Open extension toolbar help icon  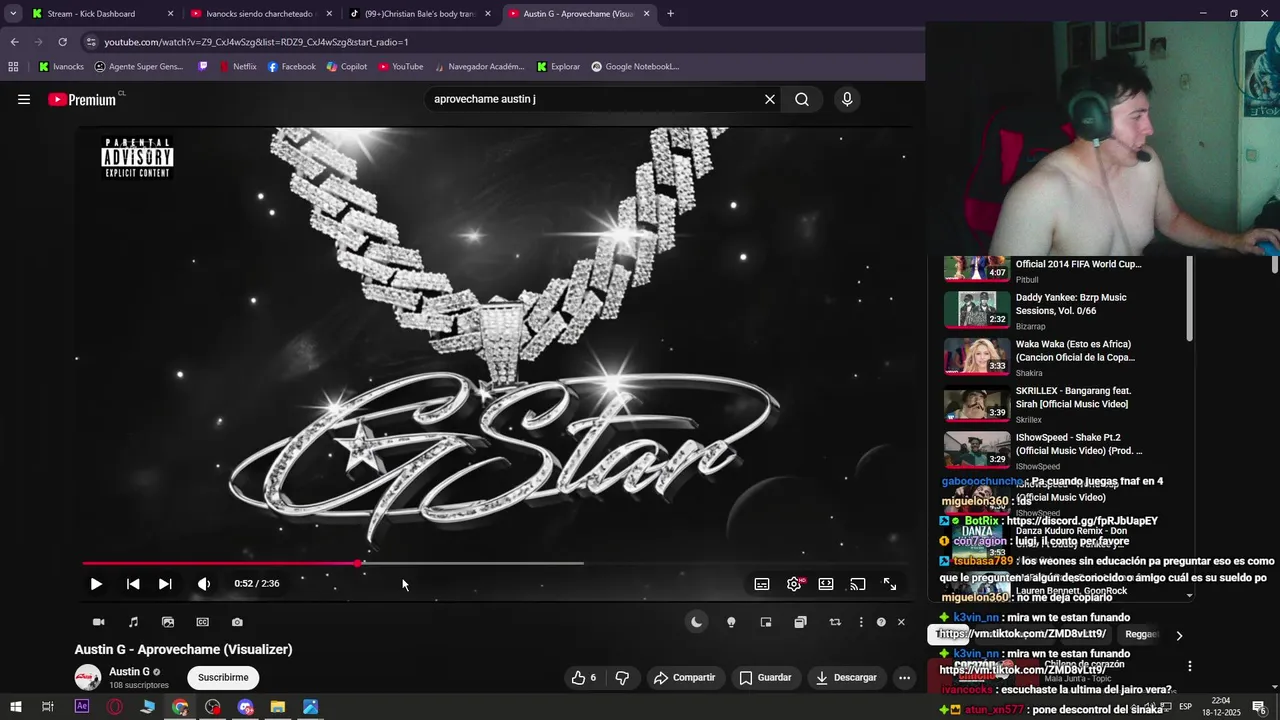point(881,622)
